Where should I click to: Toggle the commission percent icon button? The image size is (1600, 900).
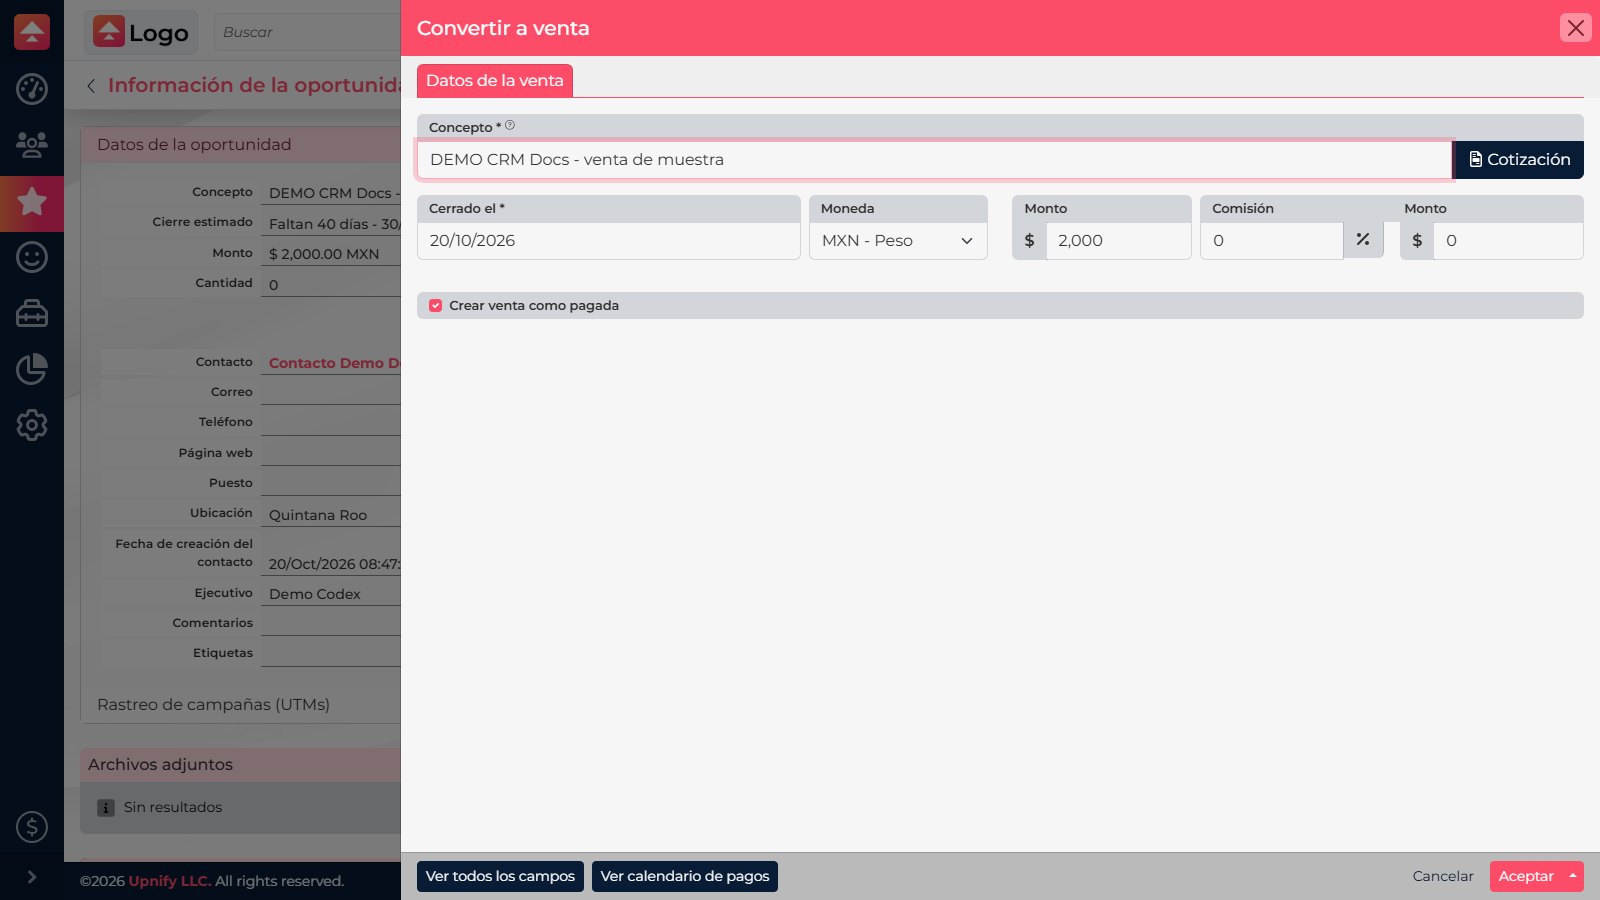coord(1363,240)
